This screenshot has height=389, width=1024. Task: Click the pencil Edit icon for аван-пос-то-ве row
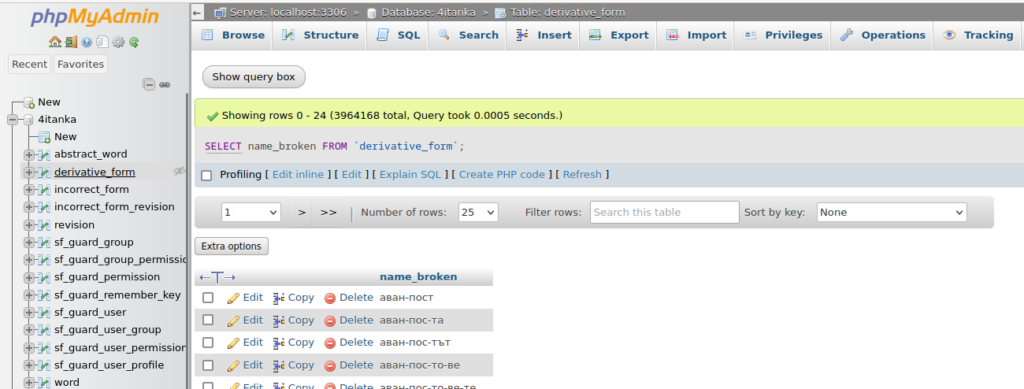pos(233,366)
